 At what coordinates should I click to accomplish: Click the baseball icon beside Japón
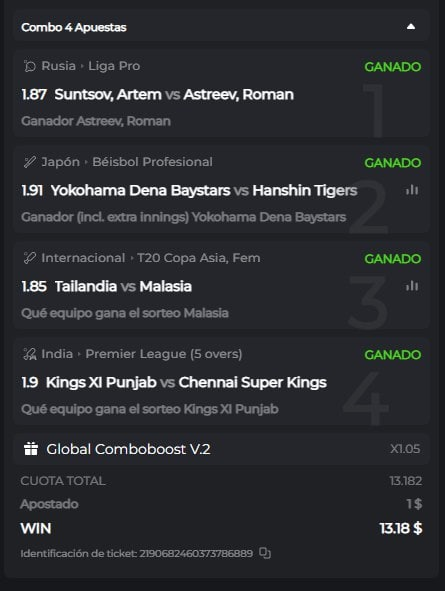coord(29,162)
